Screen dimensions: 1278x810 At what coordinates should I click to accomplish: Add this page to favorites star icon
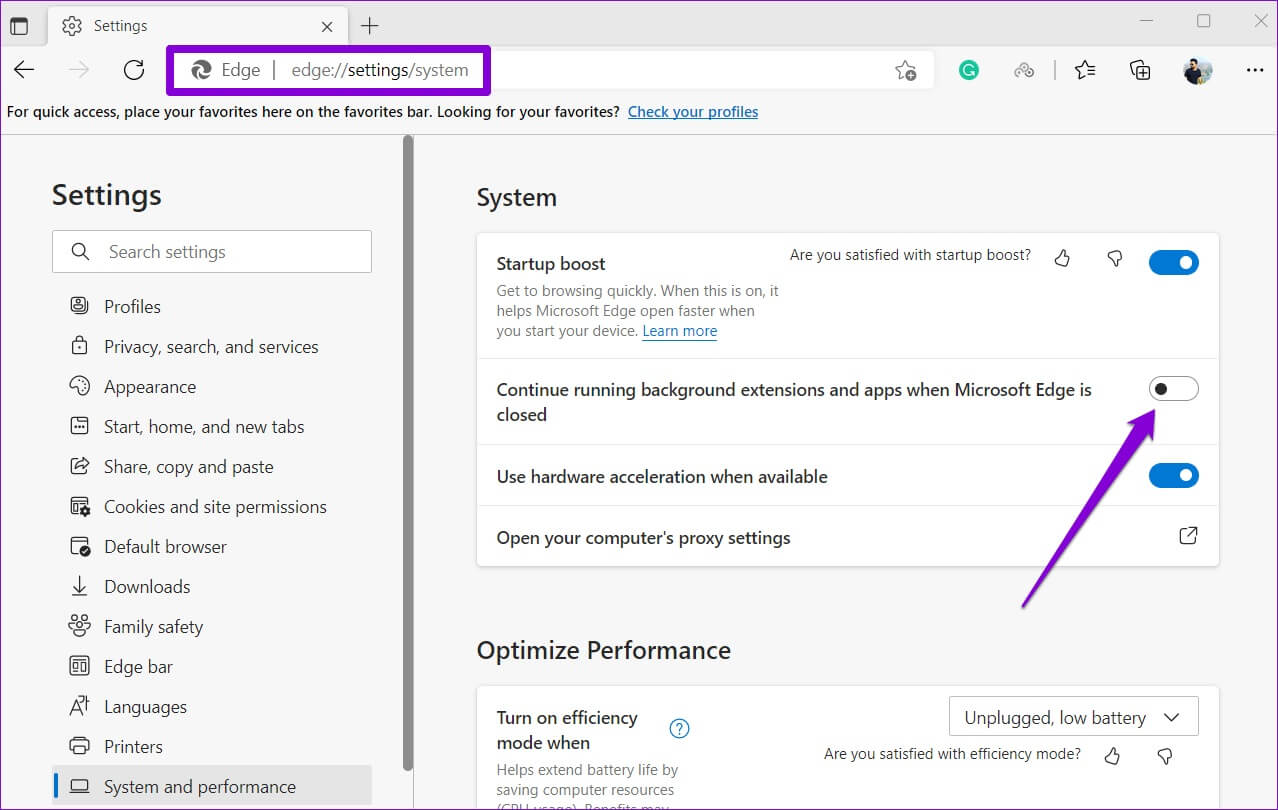point(905,70)
